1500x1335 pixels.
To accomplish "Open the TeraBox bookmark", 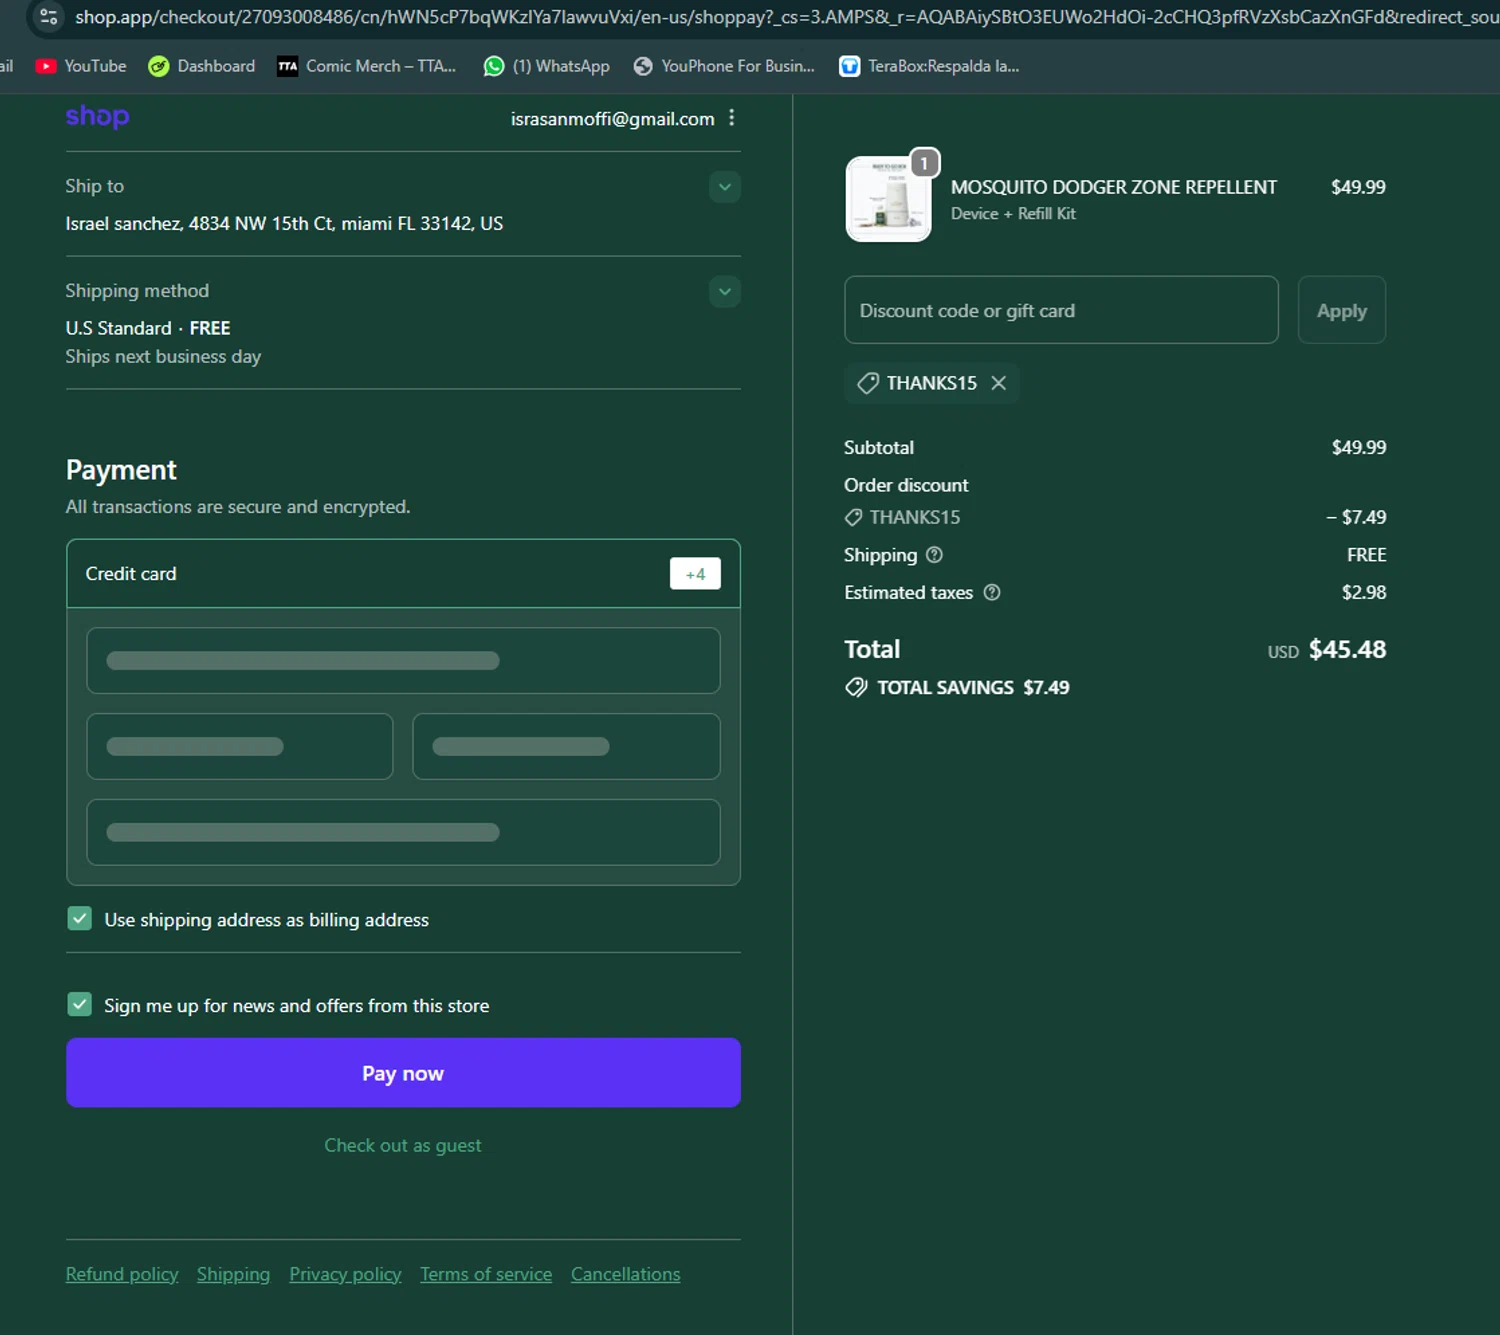I will (930, 66).
